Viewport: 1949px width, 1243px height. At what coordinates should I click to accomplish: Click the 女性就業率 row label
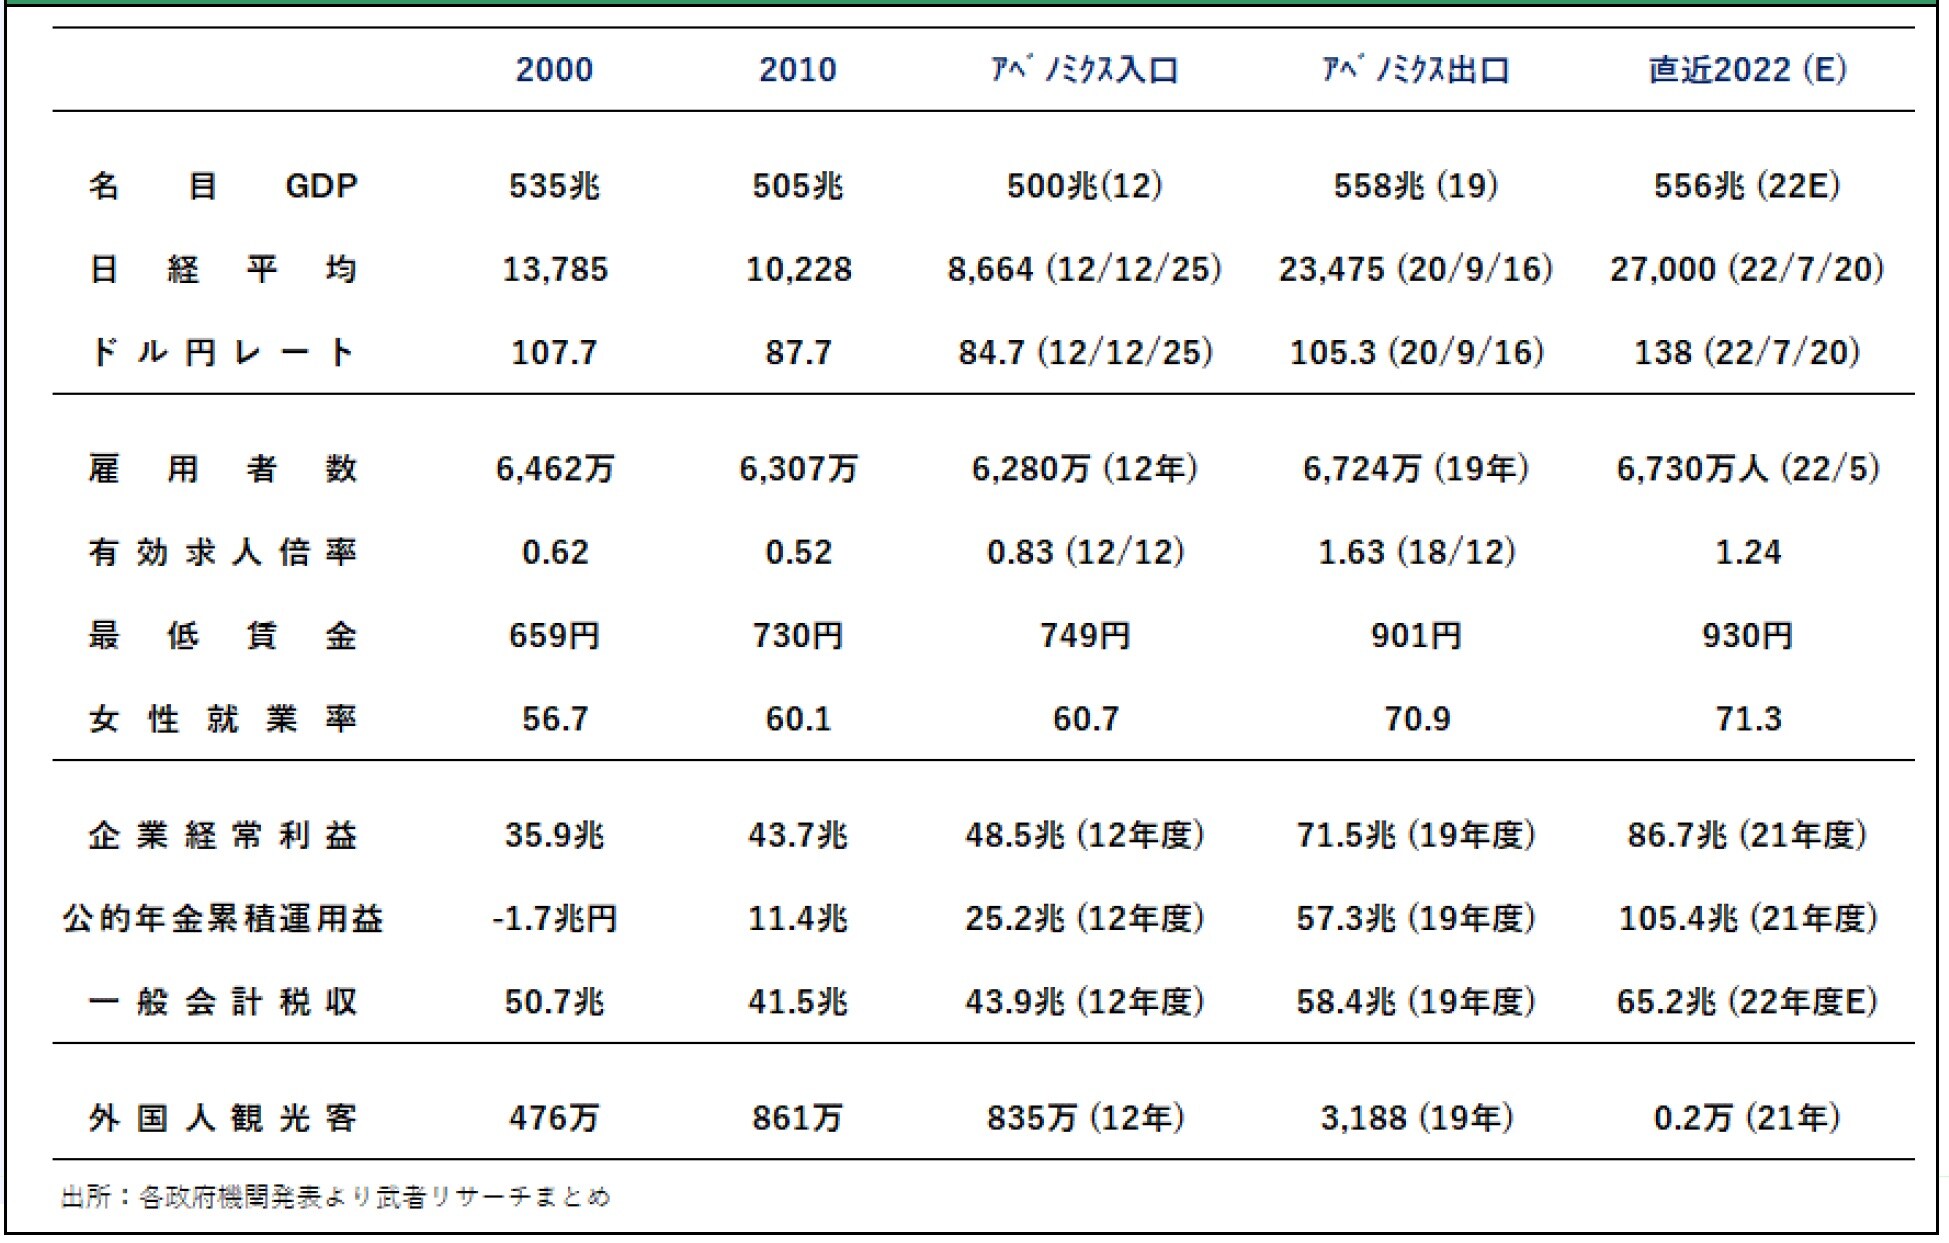pyautogui.click(x=222, y=718)
